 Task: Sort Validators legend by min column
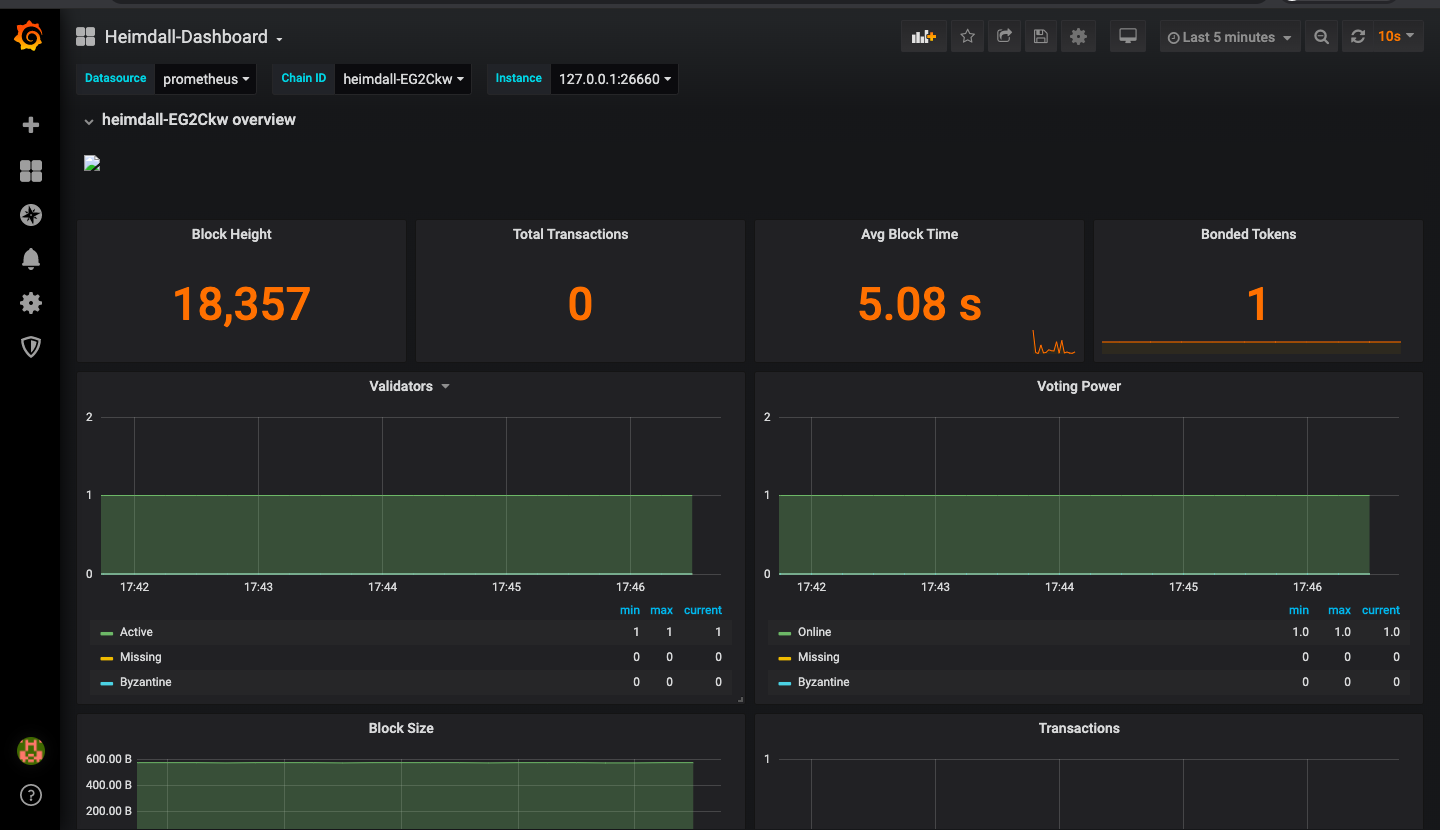click(x=629, y=610)
